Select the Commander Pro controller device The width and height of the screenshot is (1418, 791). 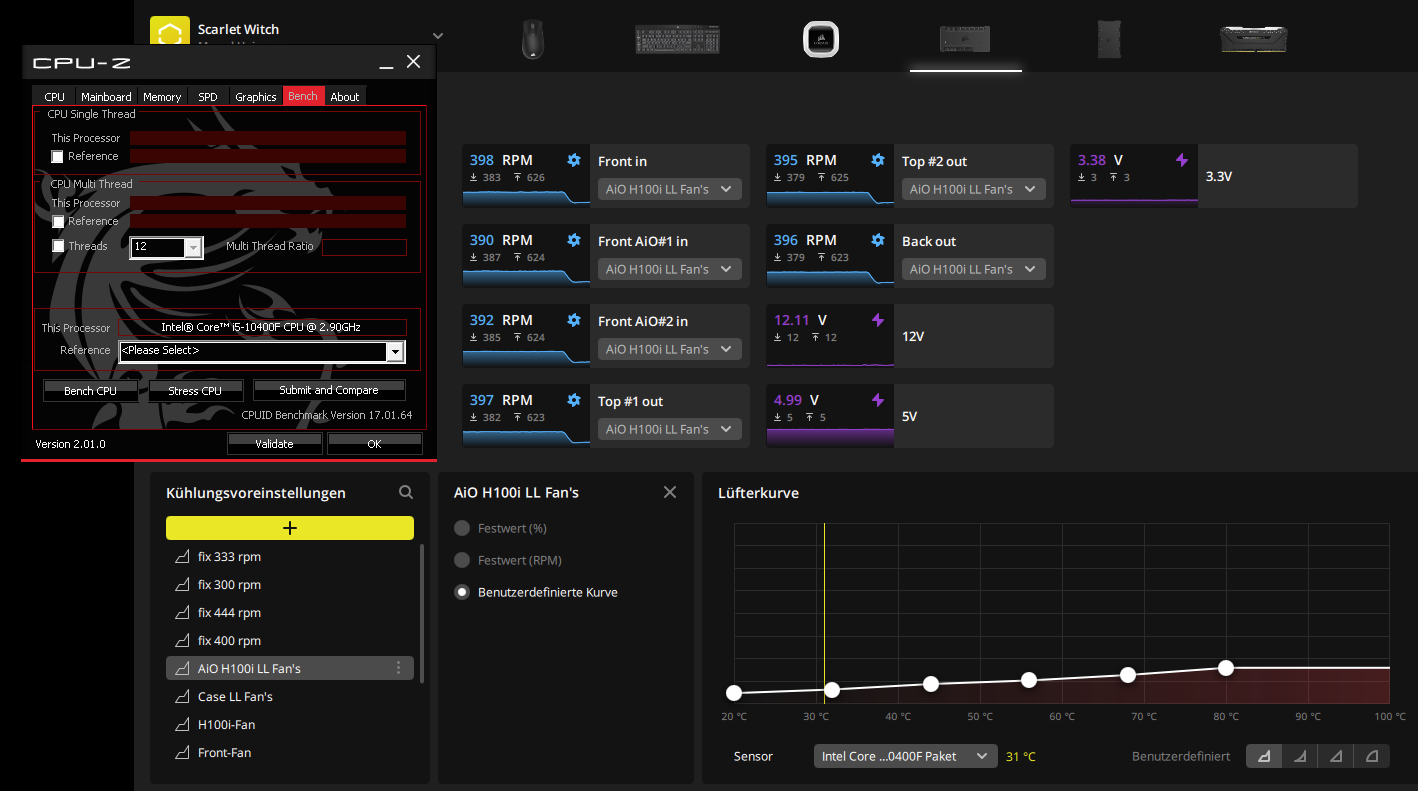point(965,39)
